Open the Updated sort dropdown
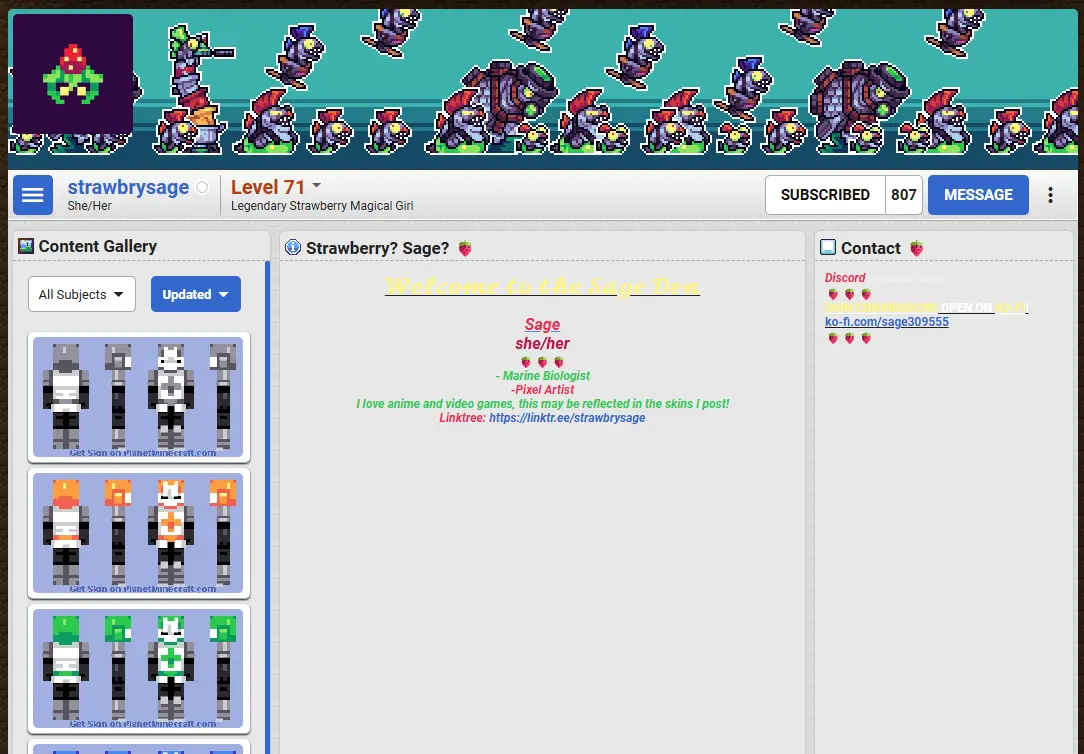1084x754 pixels. 196,294
